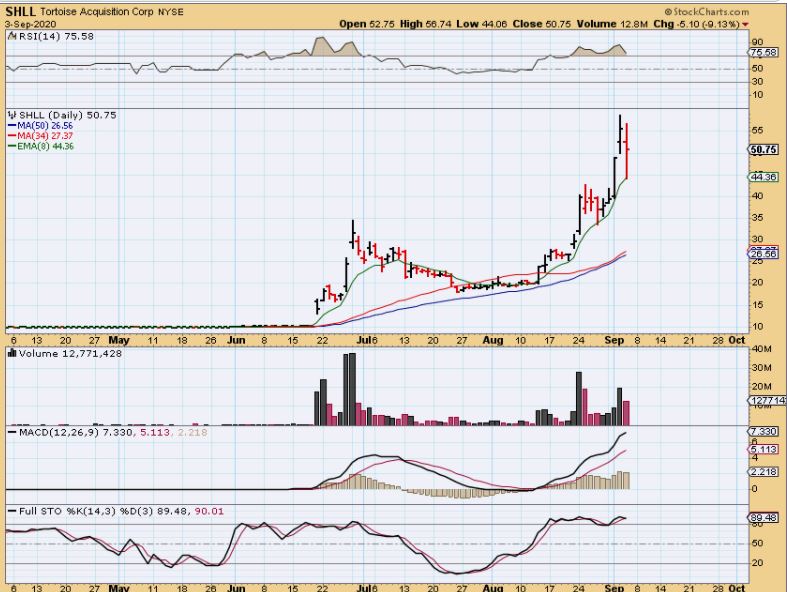Click the Close 50.75 value in header

point(542,24)
